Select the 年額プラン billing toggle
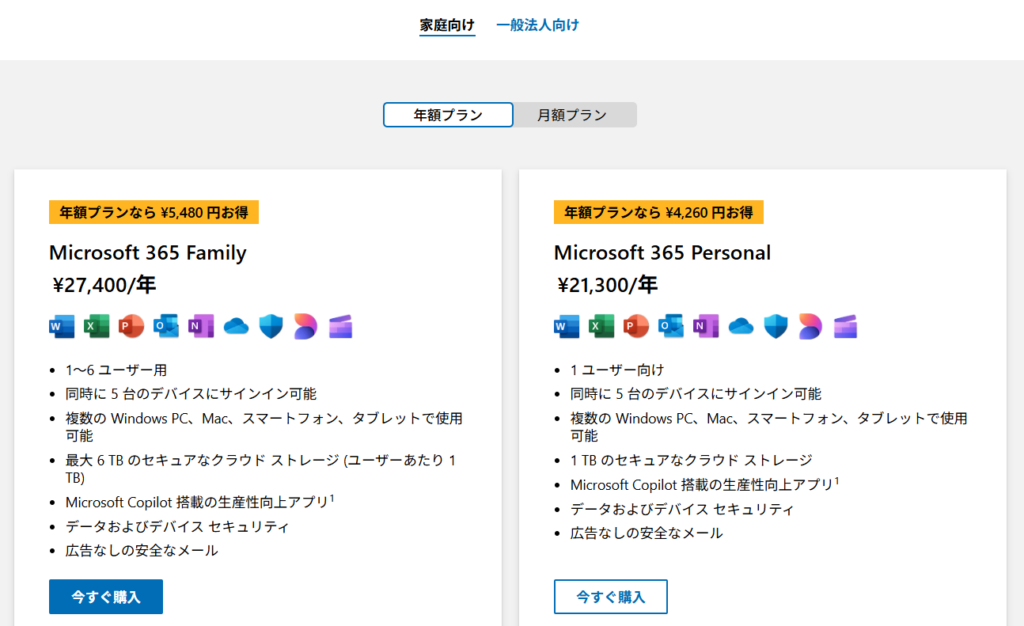The height and width of the screenshot is (626, 1024). coord(448,115)
